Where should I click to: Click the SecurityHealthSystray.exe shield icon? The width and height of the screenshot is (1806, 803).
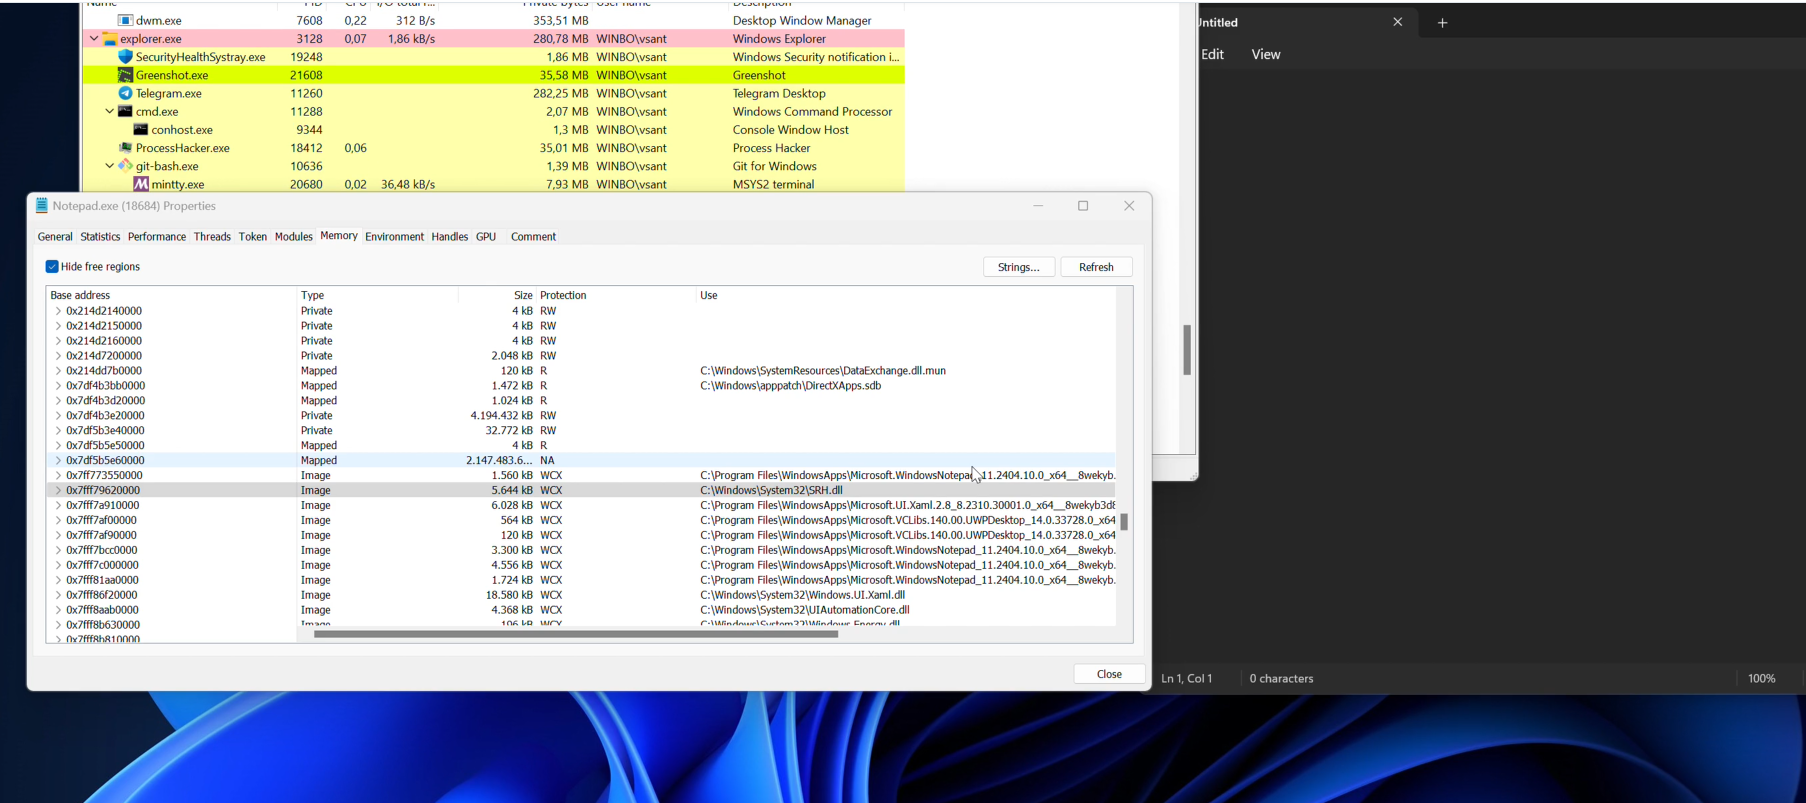(125, 57)
